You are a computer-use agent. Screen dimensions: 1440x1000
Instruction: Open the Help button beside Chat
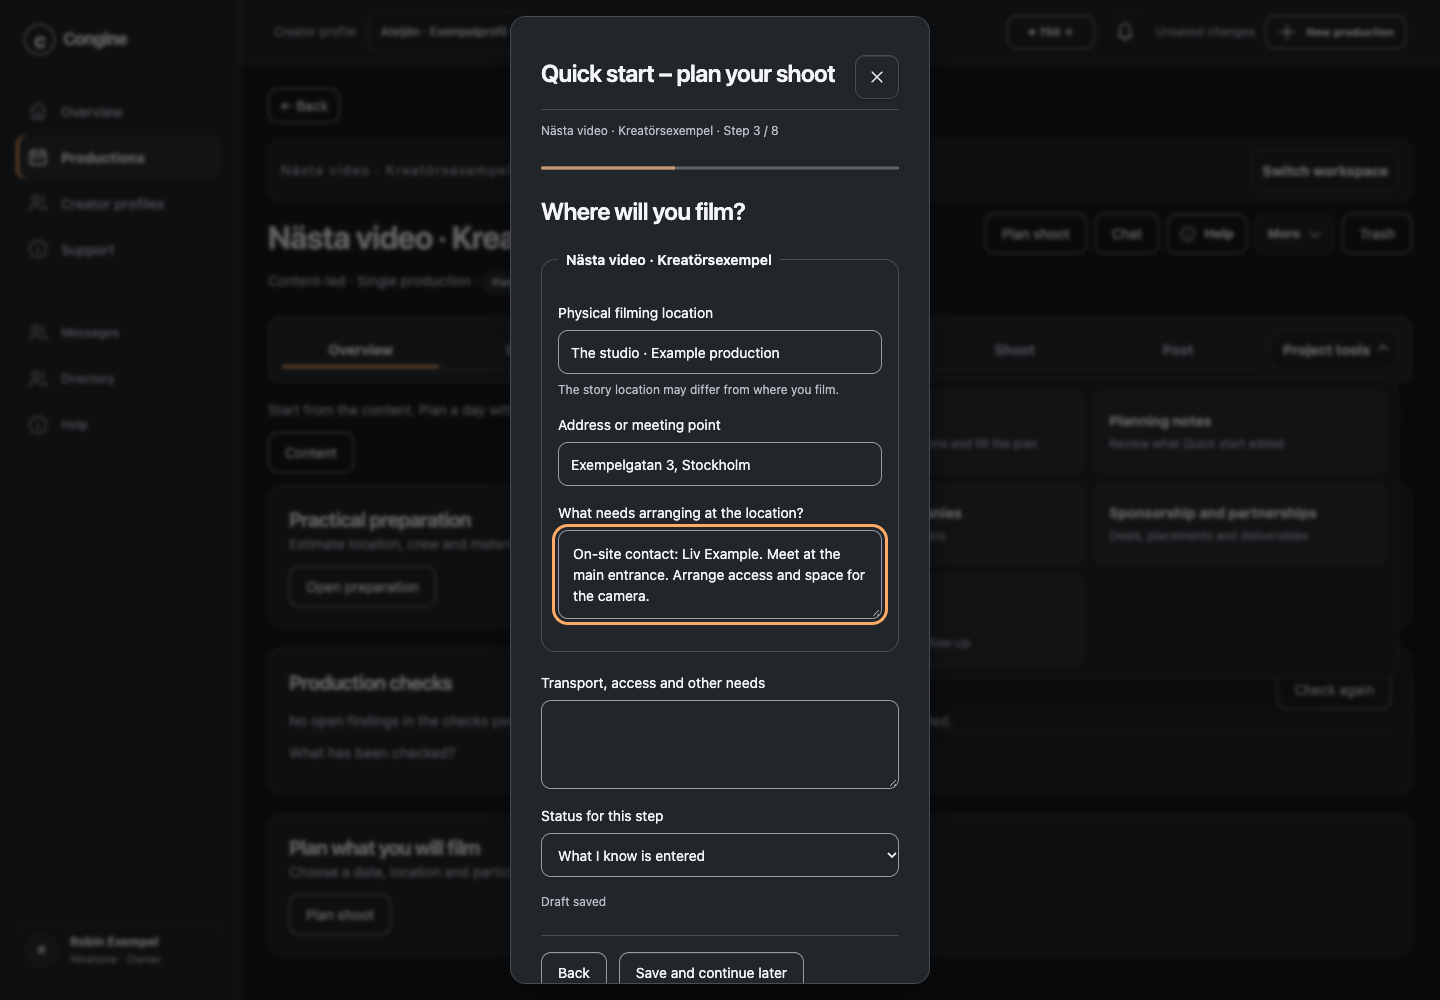(x=1207, y=234)
